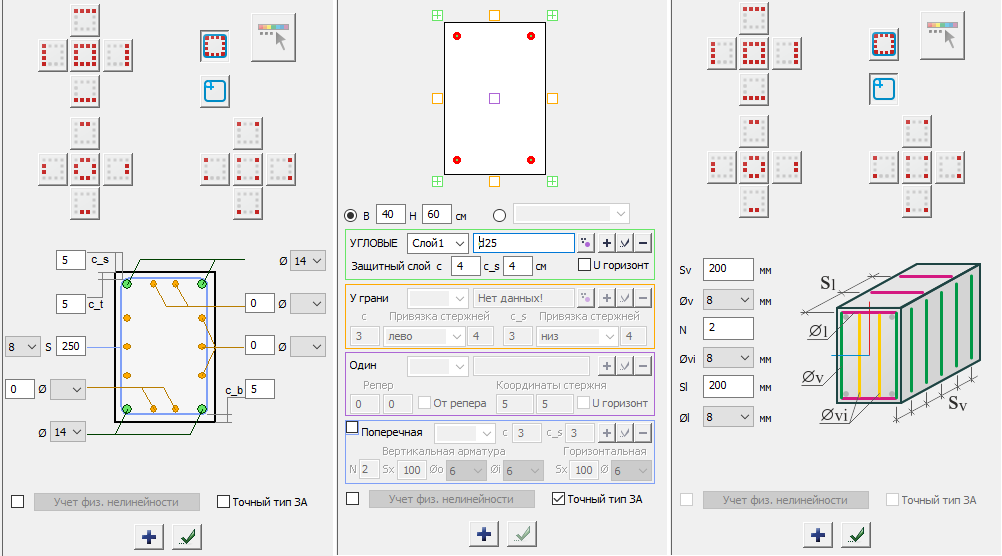1002x556 pixels.
Task: Click the green checkmark button in the right panel
Action: (x=853, y=535)
